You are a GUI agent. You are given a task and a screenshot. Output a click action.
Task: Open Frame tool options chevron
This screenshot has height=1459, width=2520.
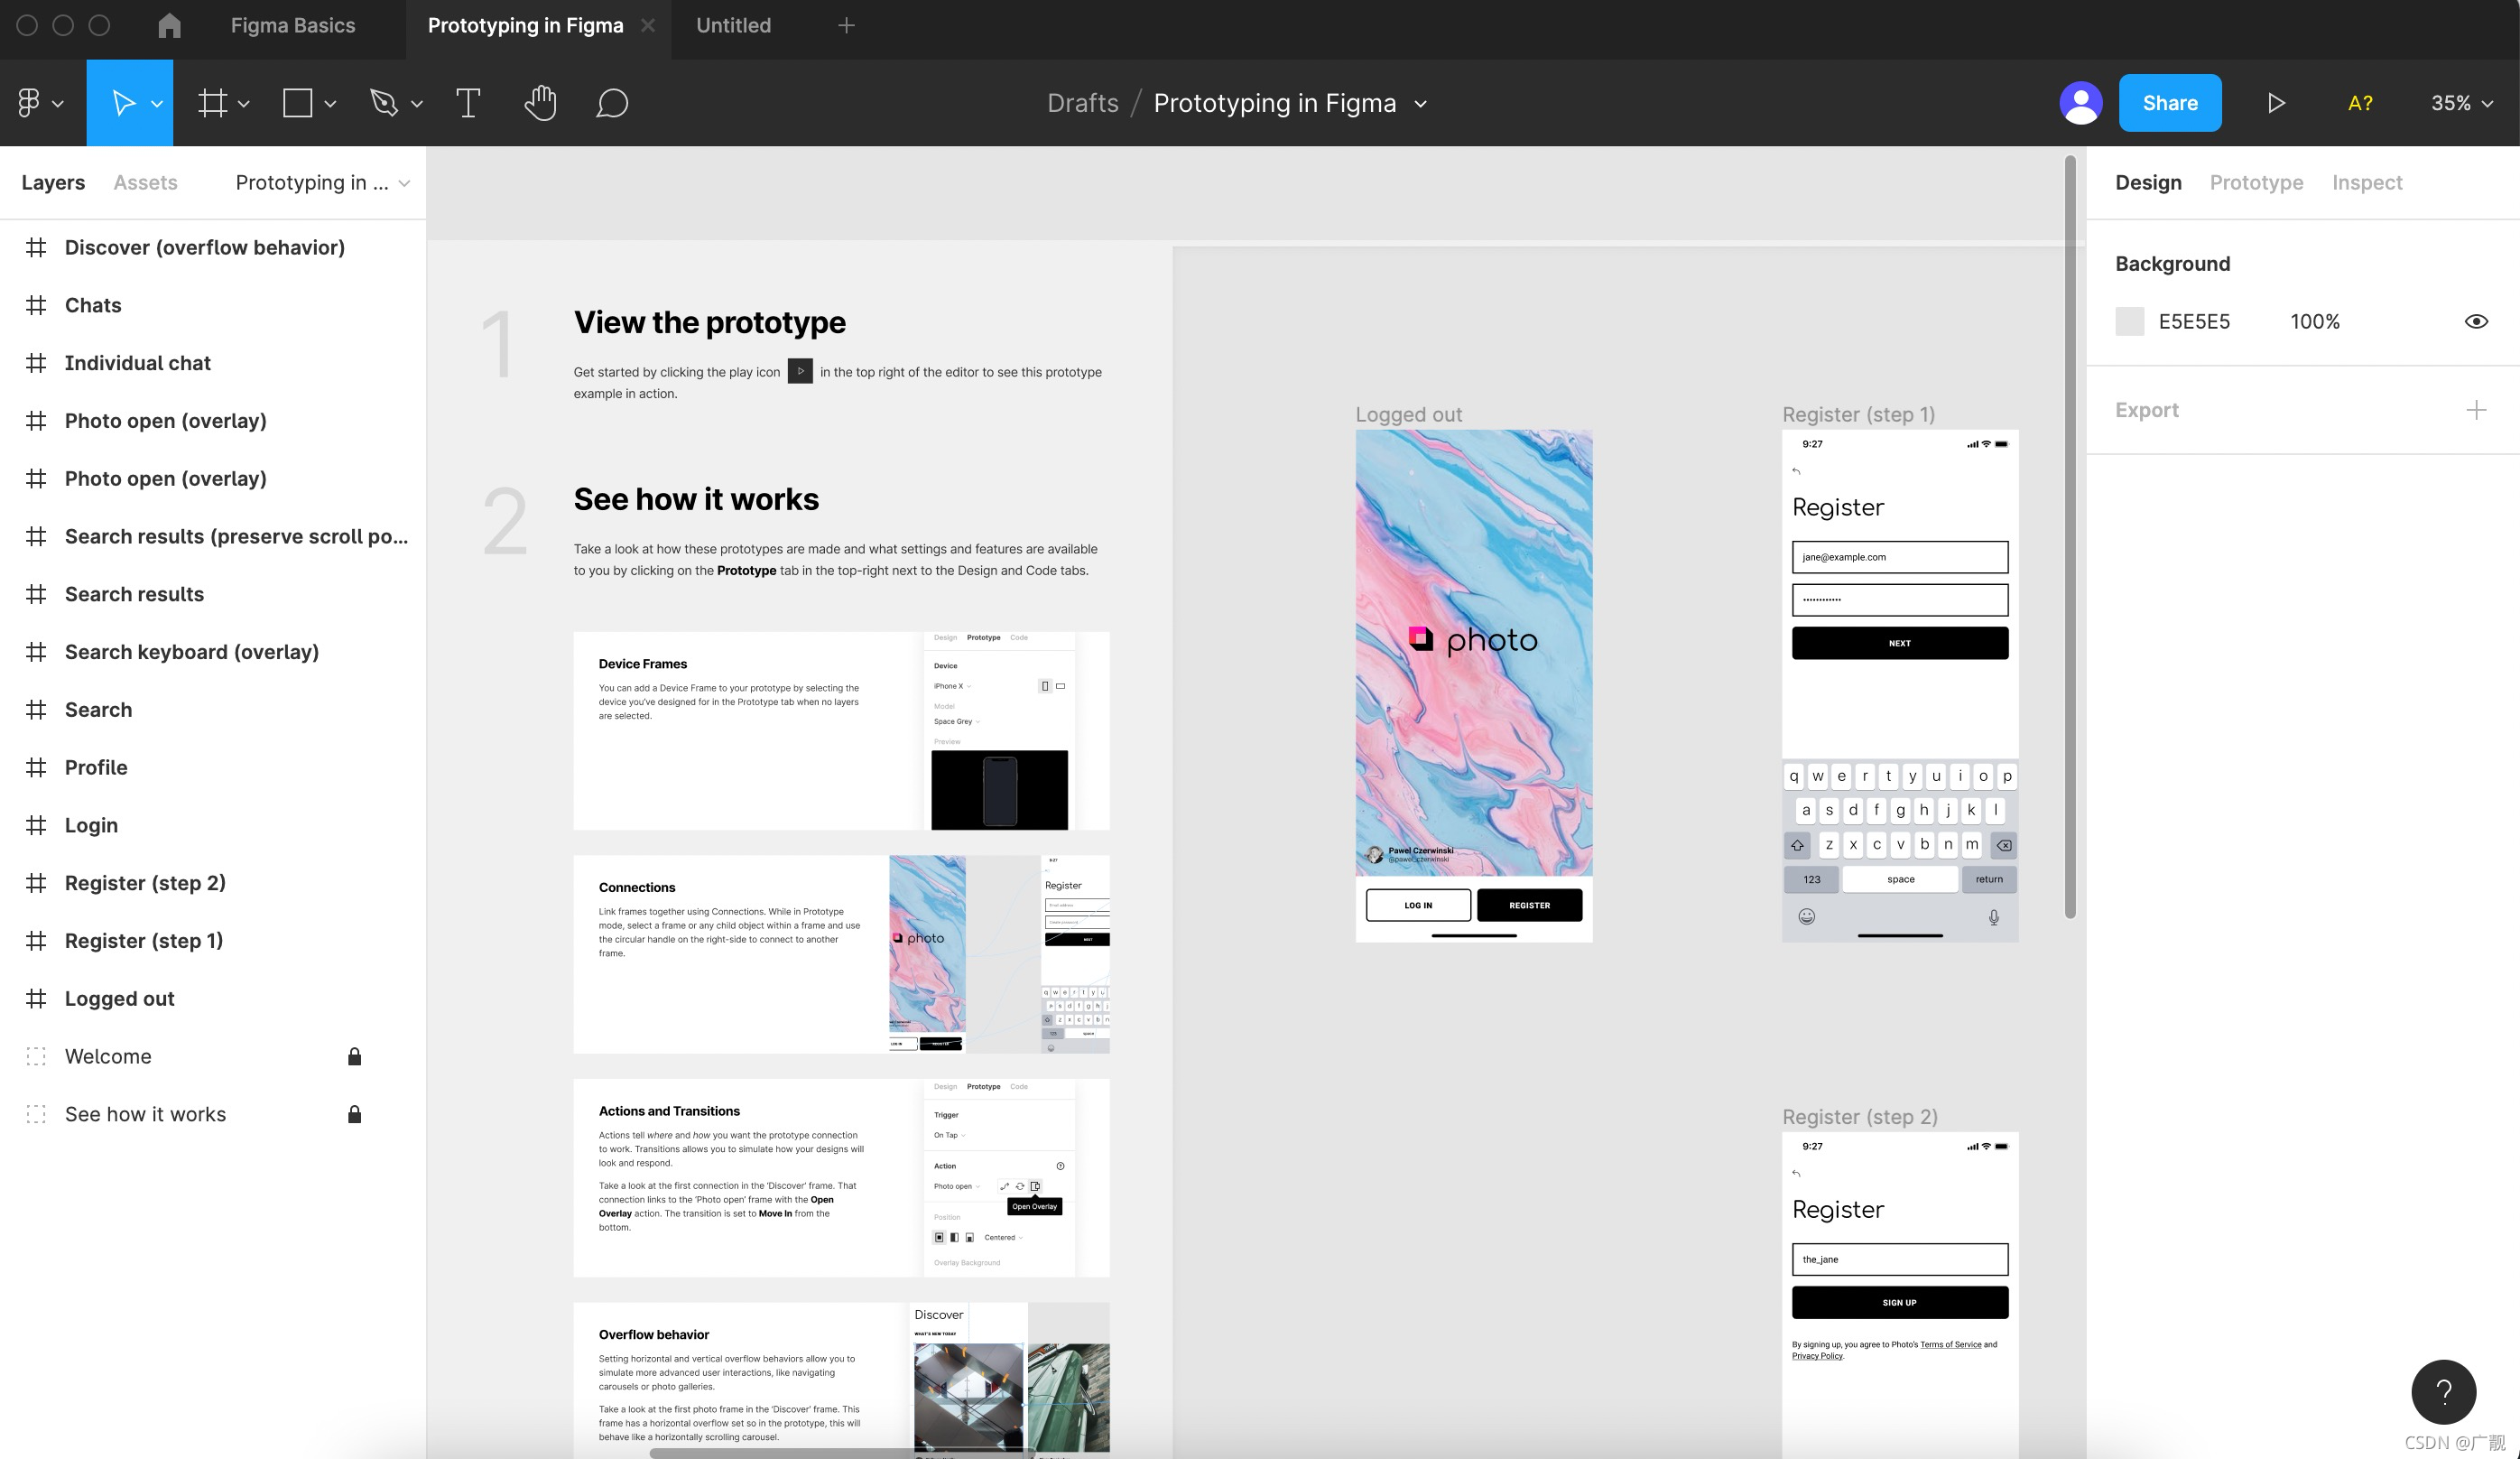coord(243,103)
